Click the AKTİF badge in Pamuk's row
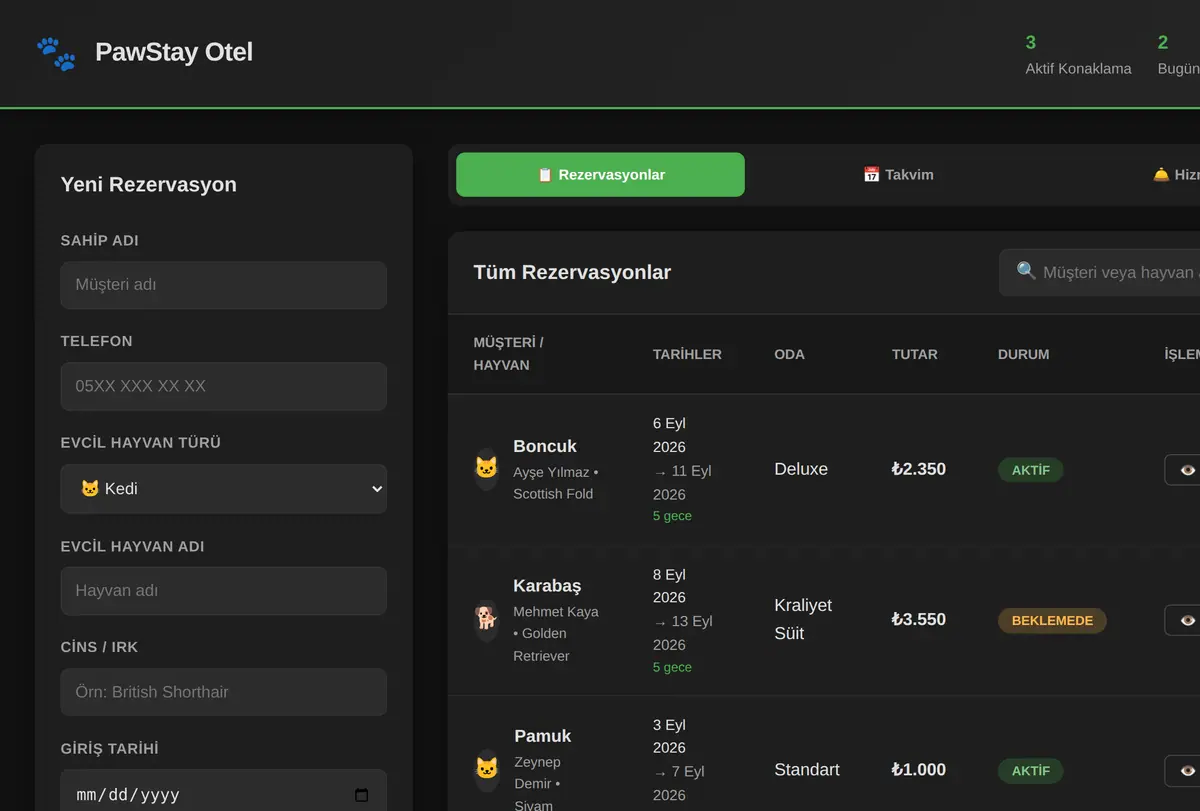 [x=1030, y=771]
